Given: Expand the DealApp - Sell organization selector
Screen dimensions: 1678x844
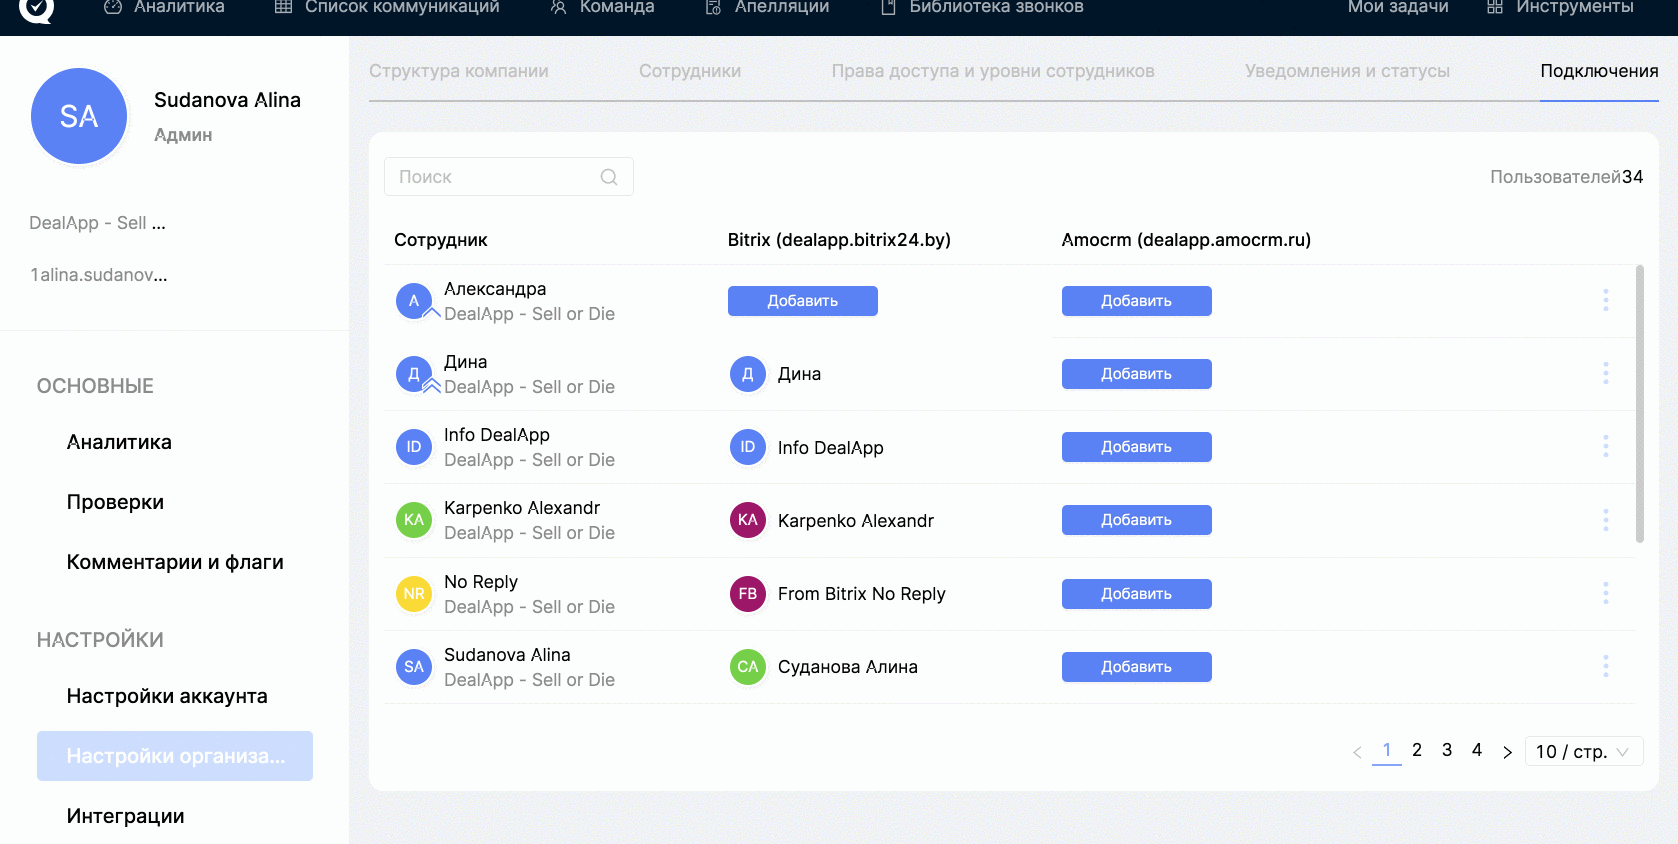Looking at the screenshot, I should (98, 223).
